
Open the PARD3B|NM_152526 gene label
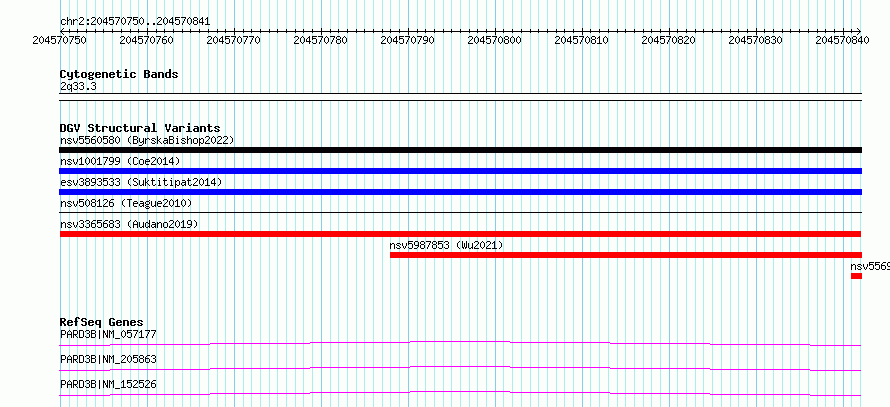pos(108,384)
